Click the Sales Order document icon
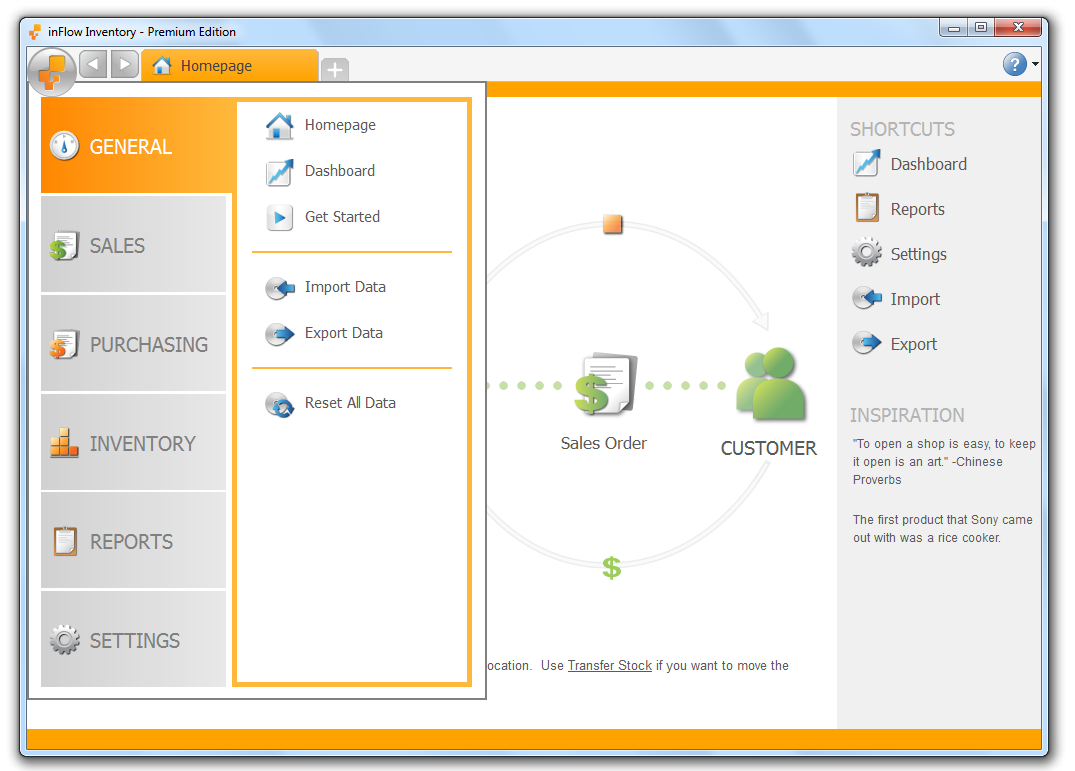This screenshot has width=1075, height=771. click(x=606, y=384)
